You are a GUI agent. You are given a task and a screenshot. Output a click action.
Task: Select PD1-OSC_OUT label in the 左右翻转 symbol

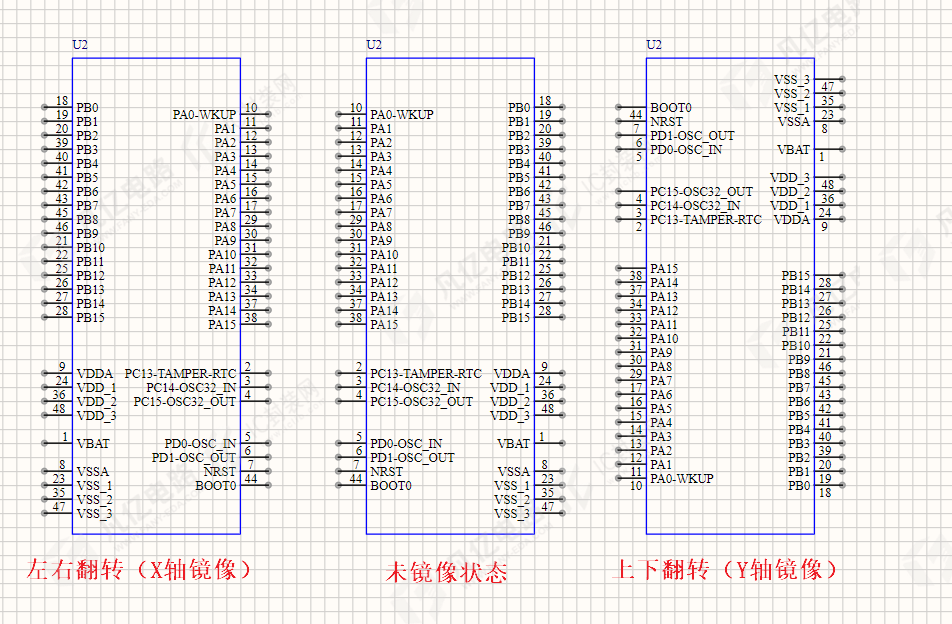pyautogui.click(x=194, y=458)
